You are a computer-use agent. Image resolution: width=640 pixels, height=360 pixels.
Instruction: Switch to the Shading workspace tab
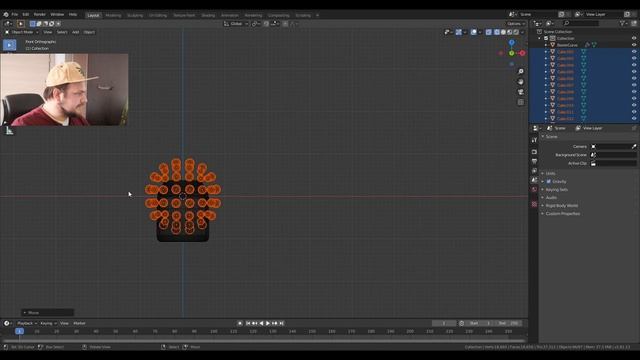click(208, 15)
